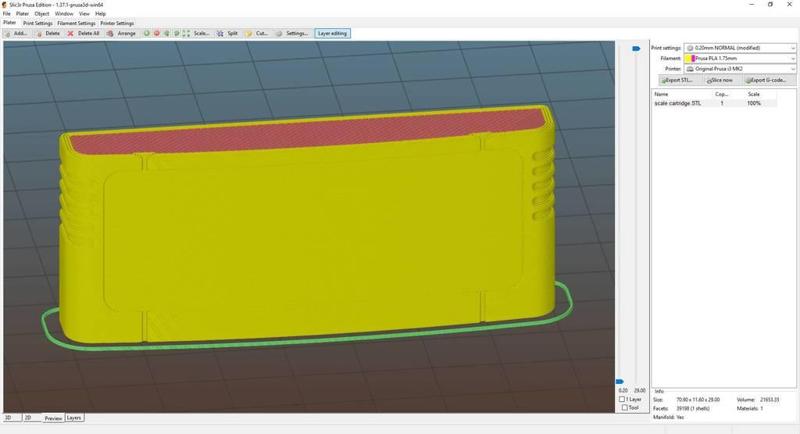Click the Add model toolbar icon

[17, 33]
